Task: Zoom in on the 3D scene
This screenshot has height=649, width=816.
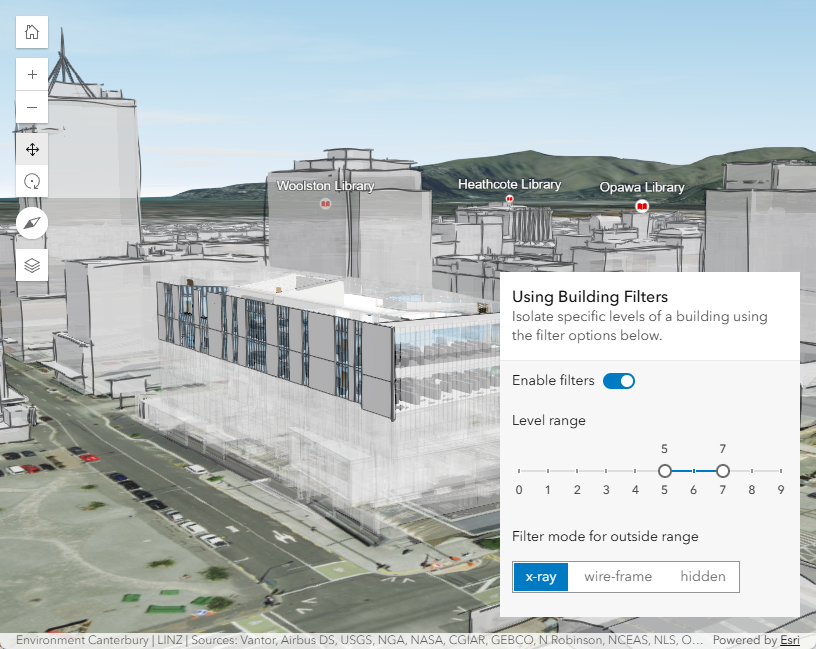Action: coord(32,75)
